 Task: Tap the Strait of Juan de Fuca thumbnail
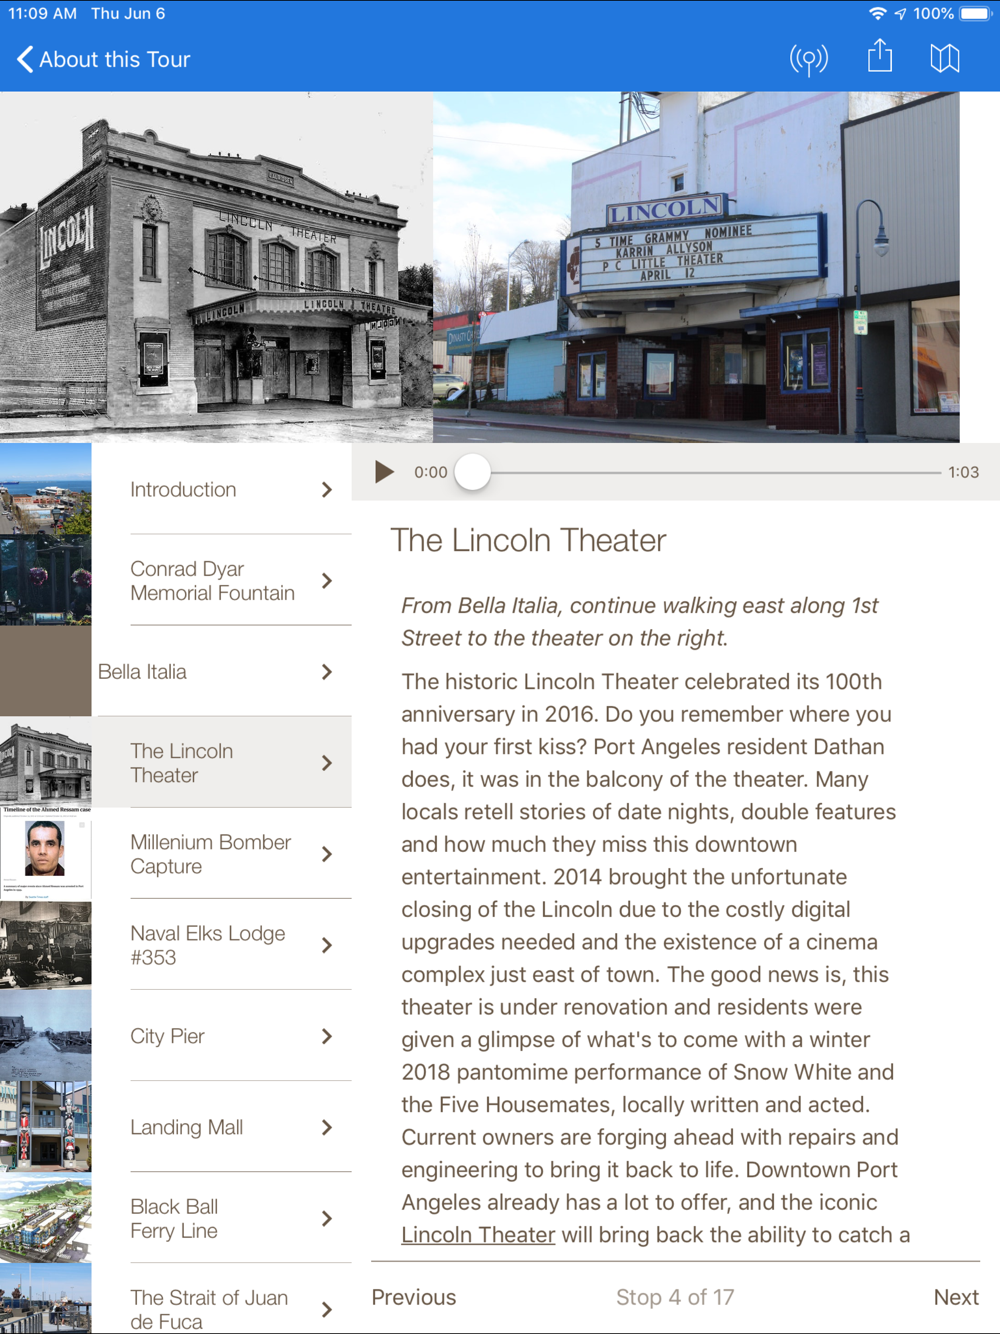coord(46,1298)
